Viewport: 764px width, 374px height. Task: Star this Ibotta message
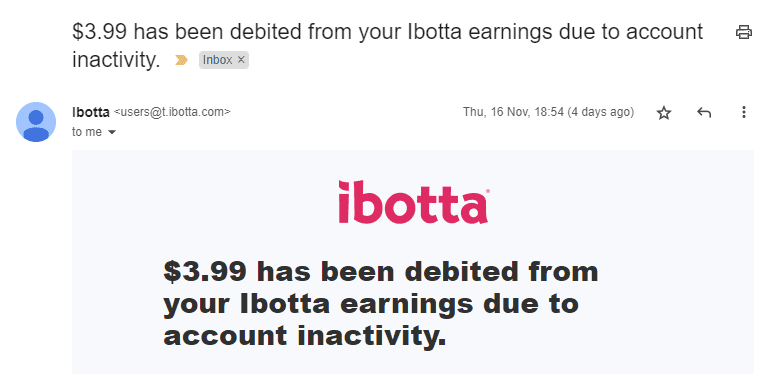[664, 113]
